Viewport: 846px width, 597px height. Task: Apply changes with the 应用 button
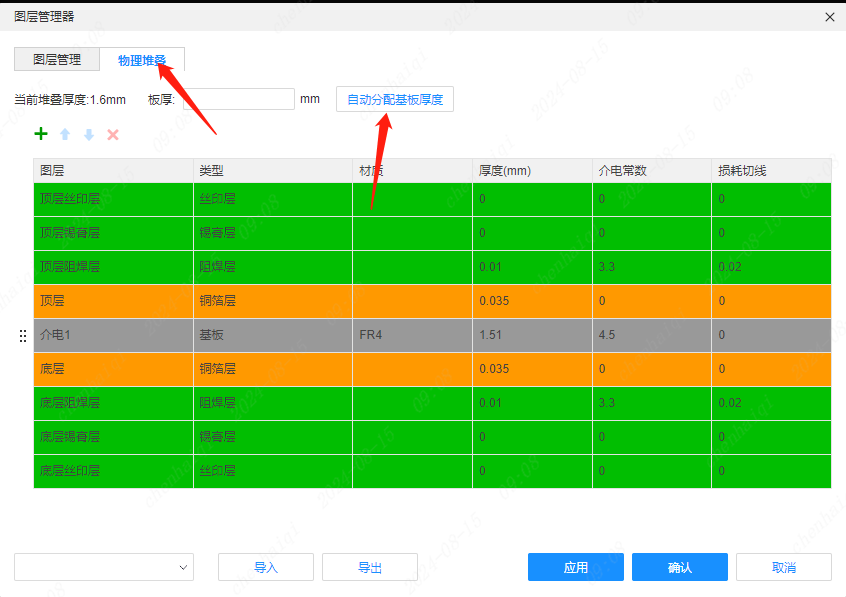click(x=576, y=567)
